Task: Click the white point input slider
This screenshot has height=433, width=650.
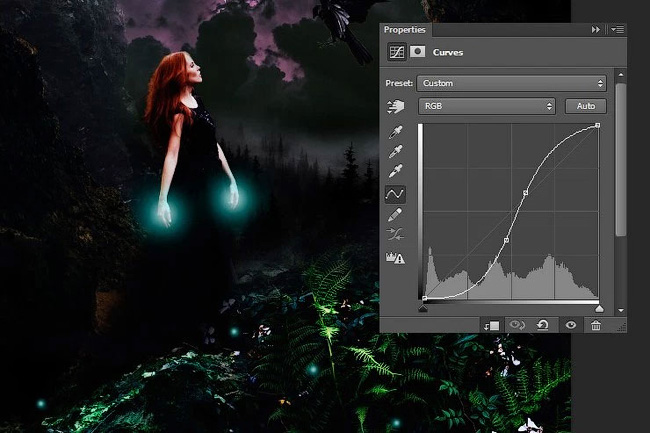Action: (x=599, y=309)
